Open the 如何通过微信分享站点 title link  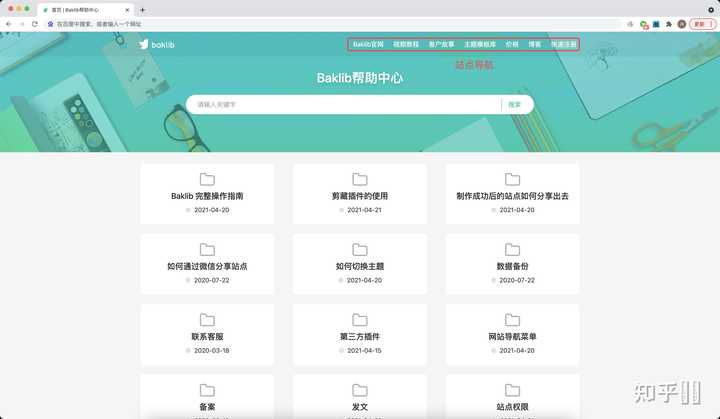tap(207, 266)
